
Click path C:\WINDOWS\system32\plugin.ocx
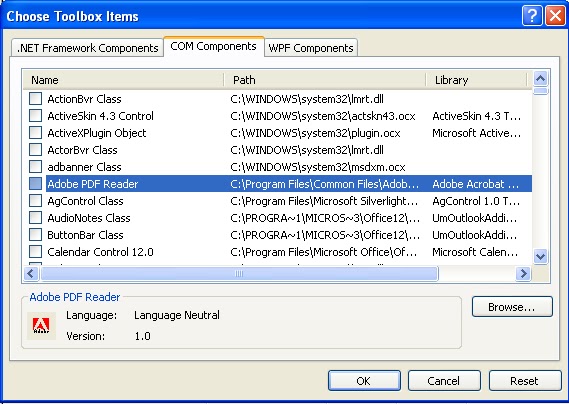pyautogui.click(x=315, y=133)
